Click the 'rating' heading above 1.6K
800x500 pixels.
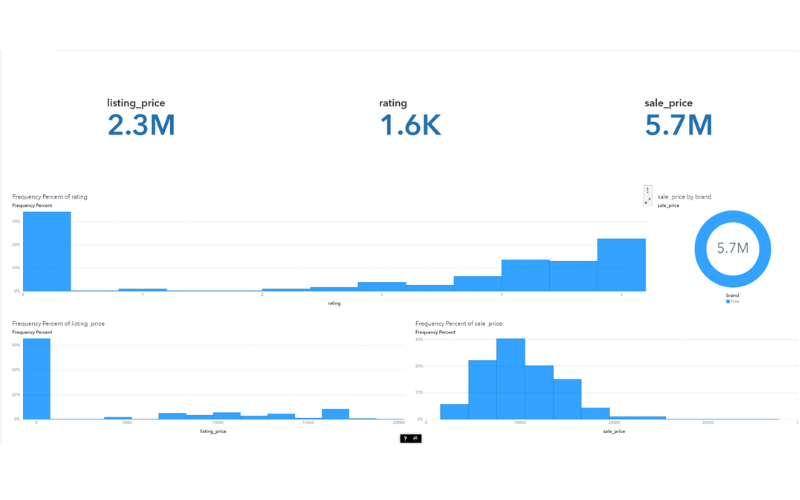click(x=393, y=103)
